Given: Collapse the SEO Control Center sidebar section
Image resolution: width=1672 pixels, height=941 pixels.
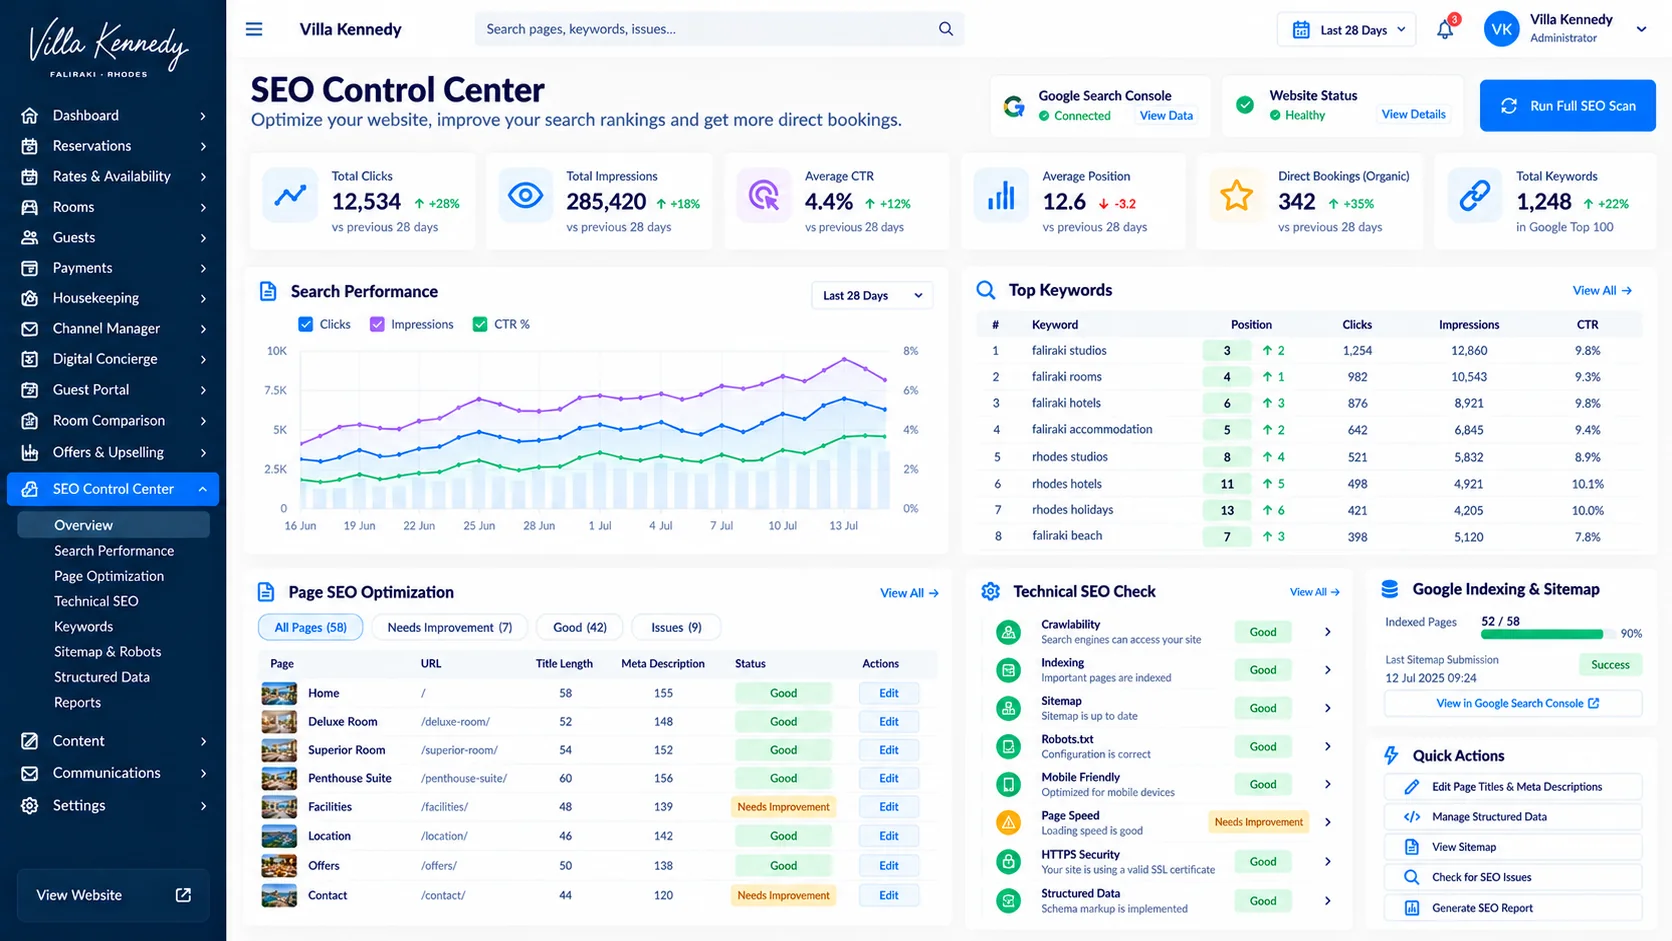Looking at the screenshot, I should click(202, 489).
